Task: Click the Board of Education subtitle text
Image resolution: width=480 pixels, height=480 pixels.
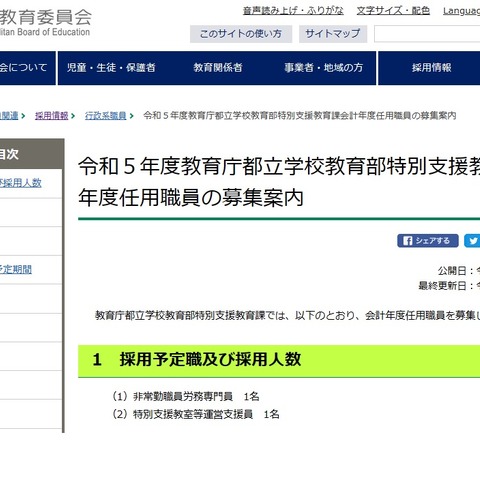Action: pos(45,32)
